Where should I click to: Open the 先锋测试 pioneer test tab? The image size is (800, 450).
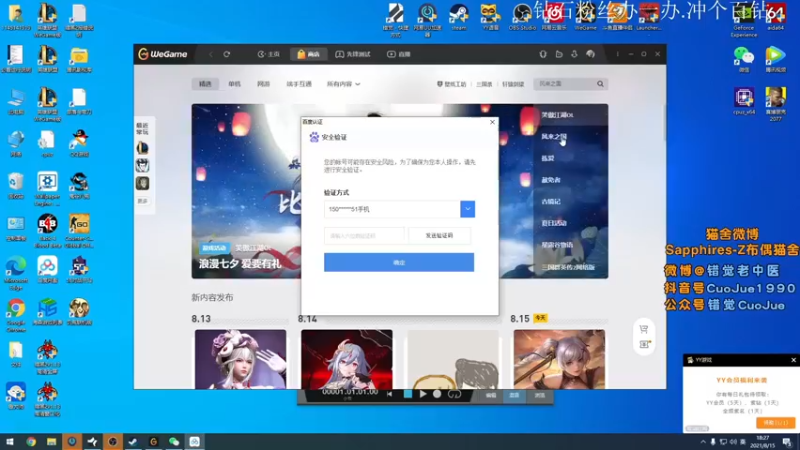(x=353, y=54)
